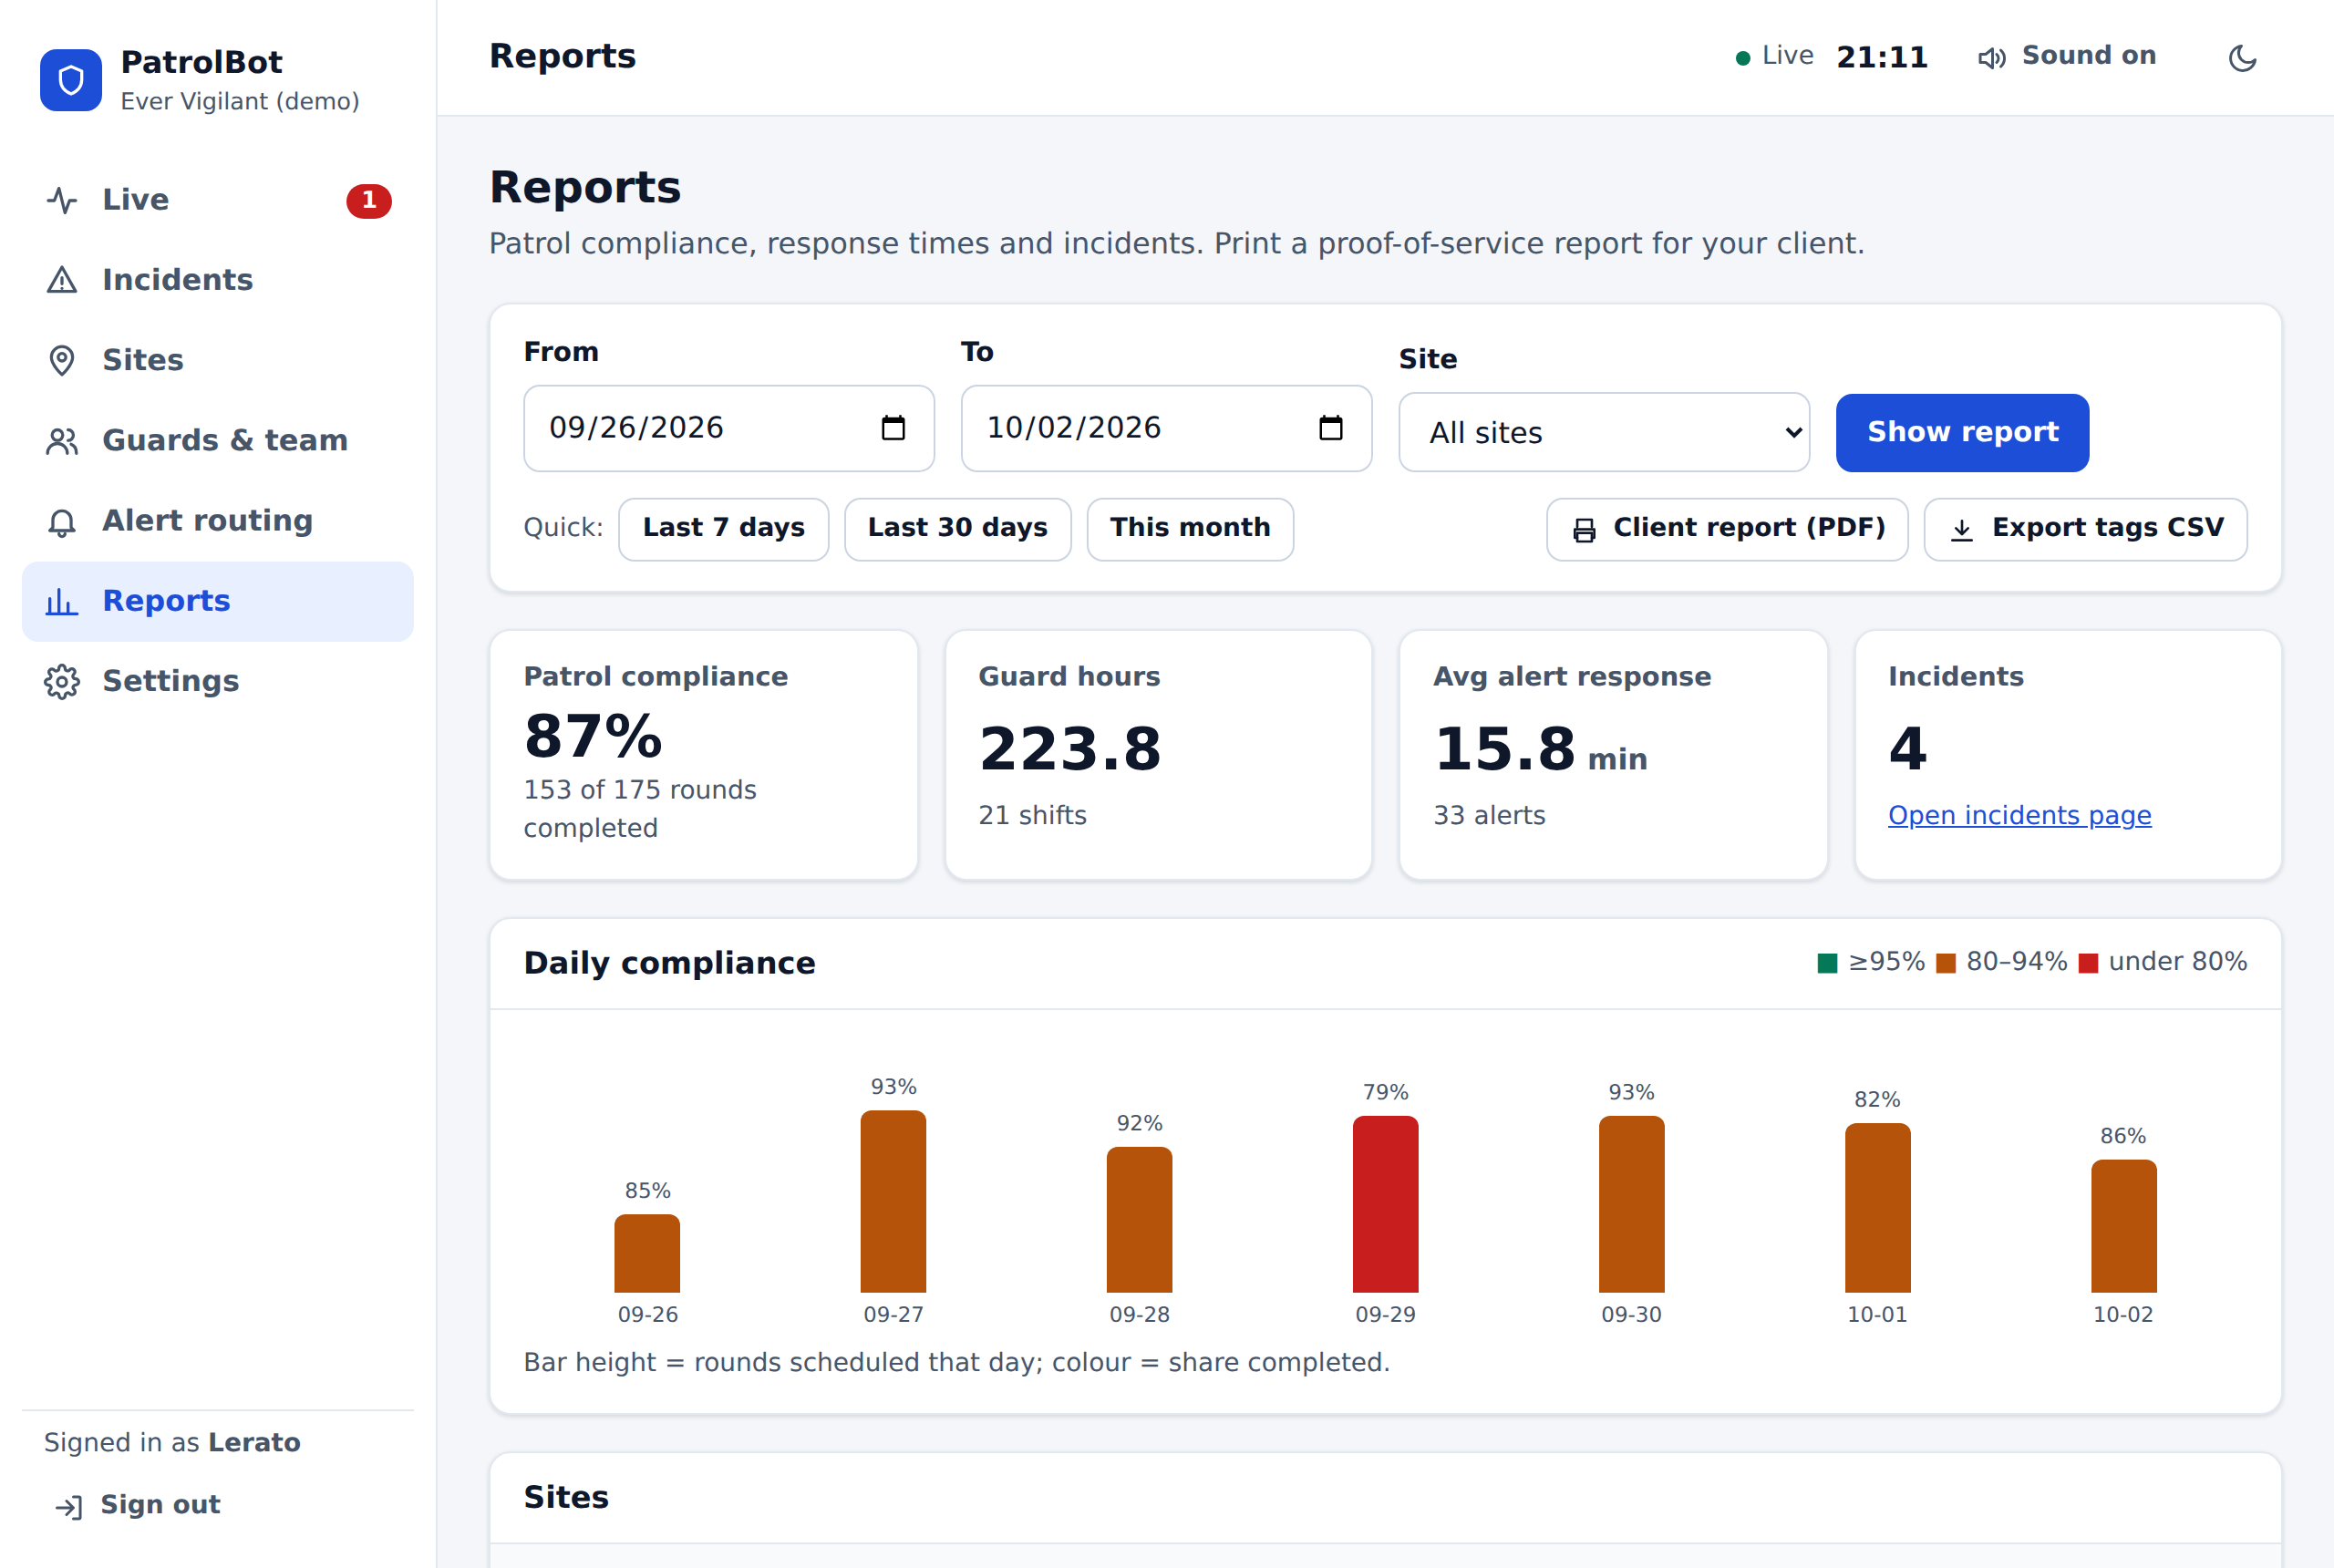This screenshot has height=1568, width=2334.
Task: Click the 10-02 compliance bar
Action: [2123, 1226]
